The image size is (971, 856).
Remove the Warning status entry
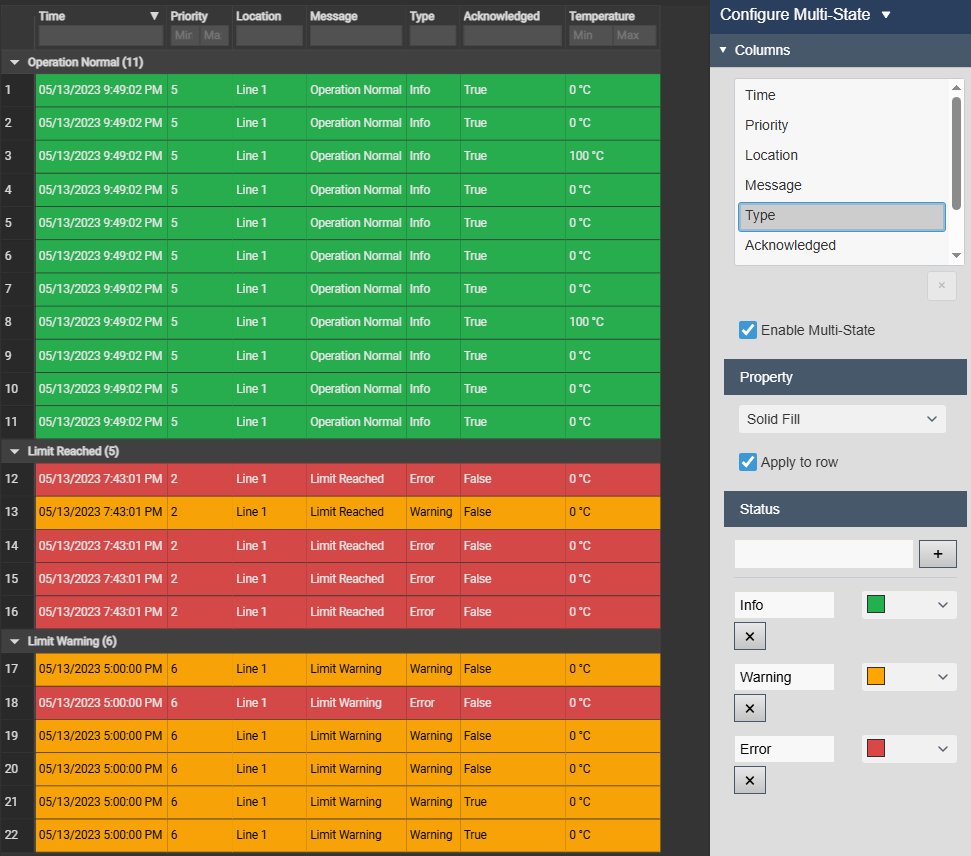[x=749, y=708]
